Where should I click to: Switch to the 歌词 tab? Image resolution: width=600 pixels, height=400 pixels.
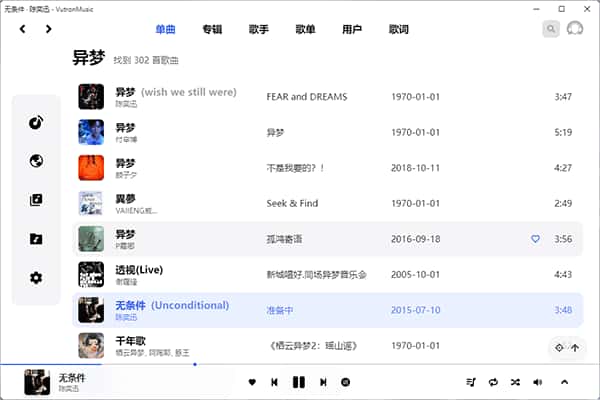click(x=399, y=29)
